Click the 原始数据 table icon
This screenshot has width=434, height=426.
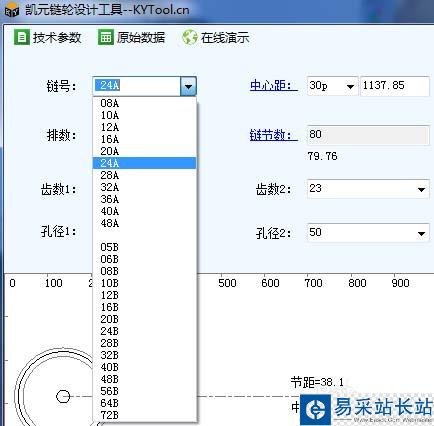(x=106, y=37)
